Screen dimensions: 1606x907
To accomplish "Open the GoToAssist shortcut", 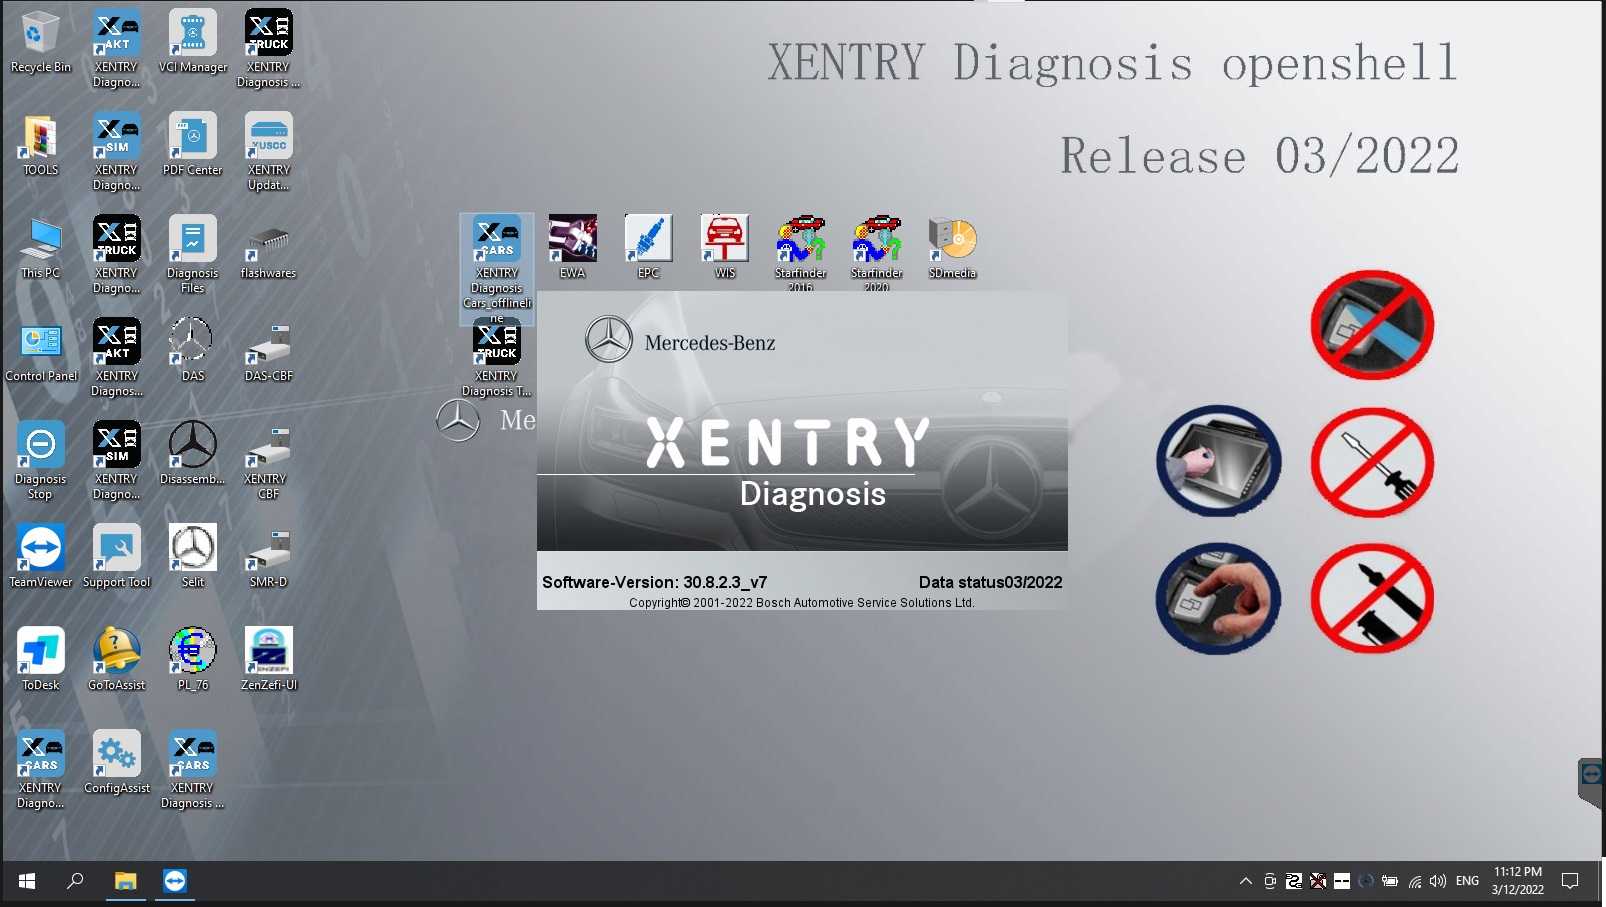I will tap(116, 660).
